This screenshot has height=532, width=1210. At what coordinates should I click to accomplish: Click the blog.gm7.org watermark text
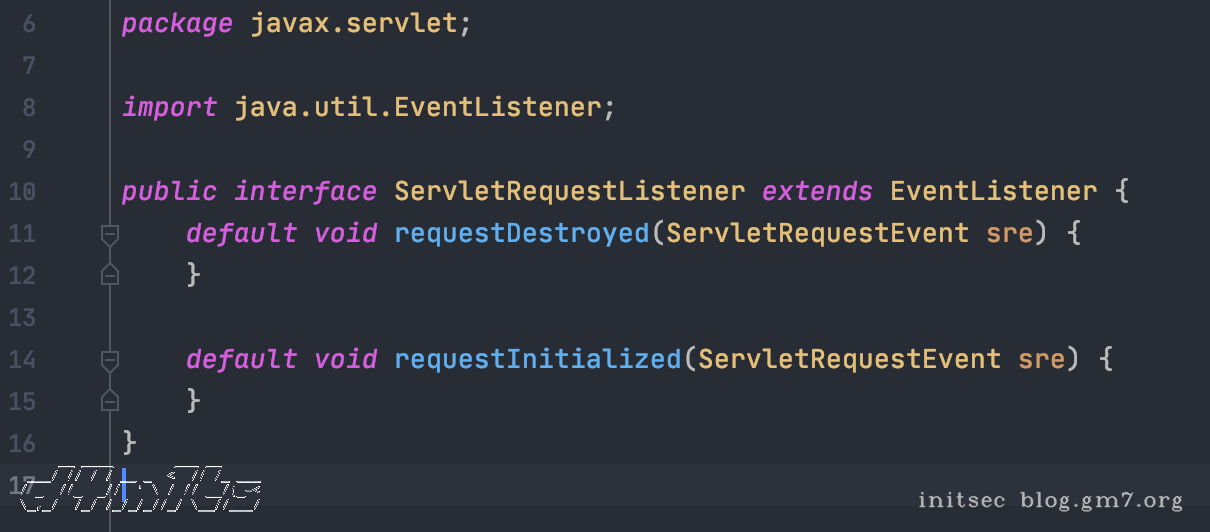coord(1101,500)
